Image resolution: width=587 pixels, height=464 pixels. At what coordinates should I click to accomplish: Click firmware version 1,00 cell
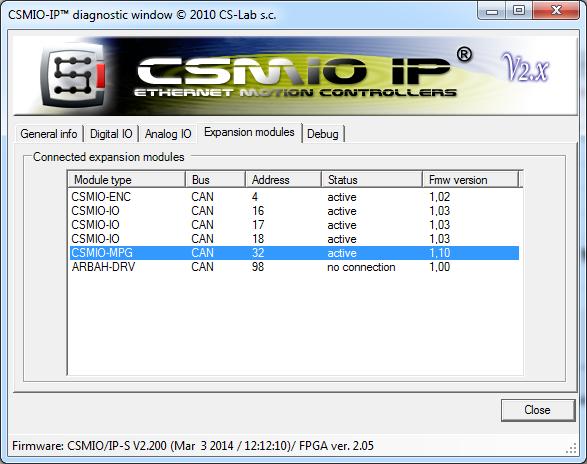click(440, 267)
